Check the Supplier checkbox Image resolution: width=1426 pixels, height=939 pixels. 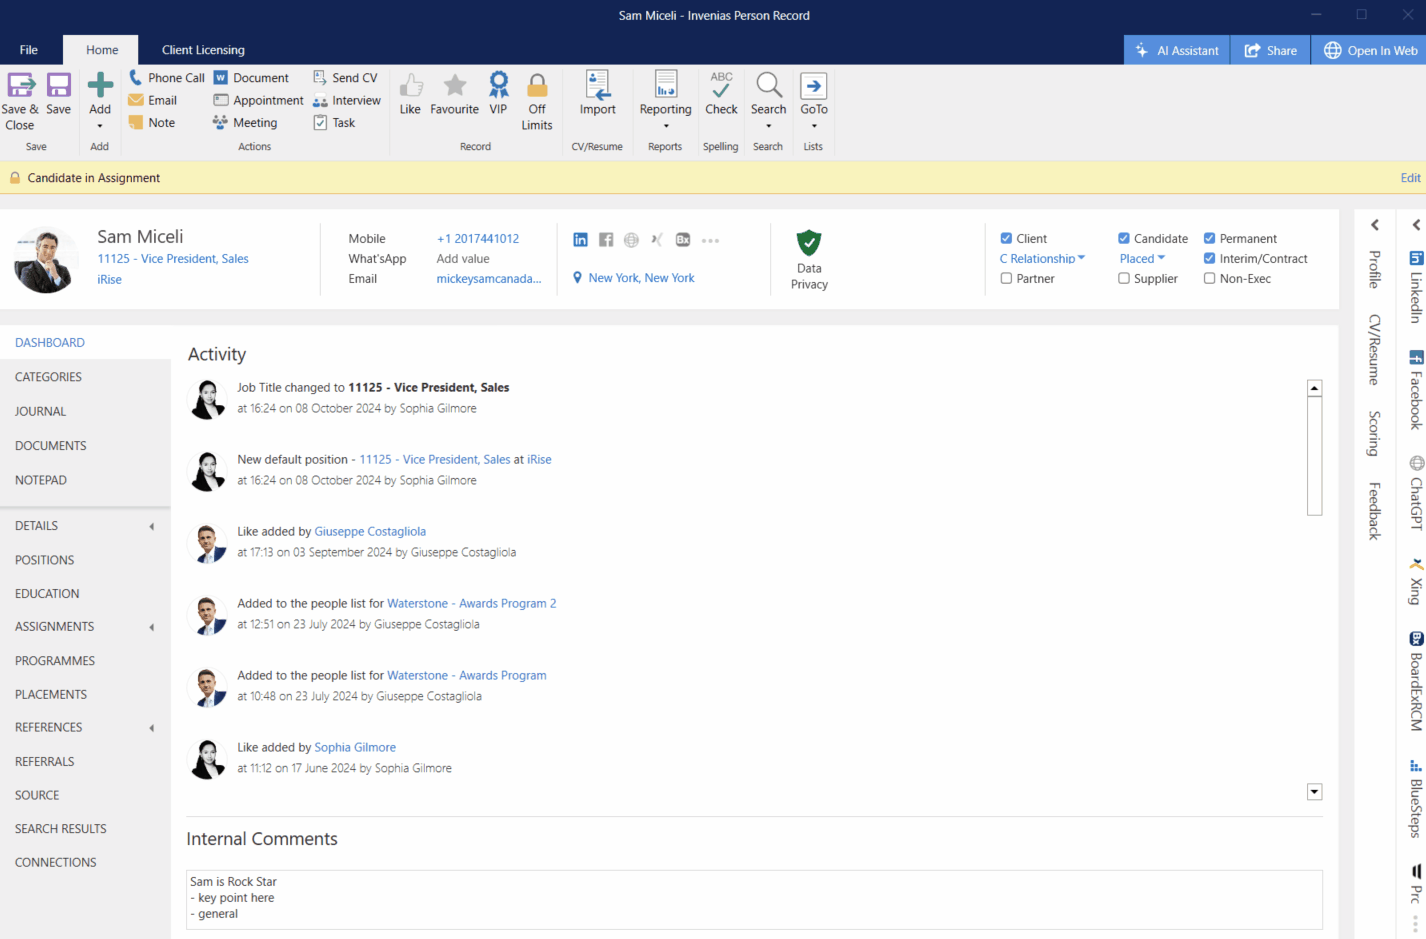(1124, 278)
